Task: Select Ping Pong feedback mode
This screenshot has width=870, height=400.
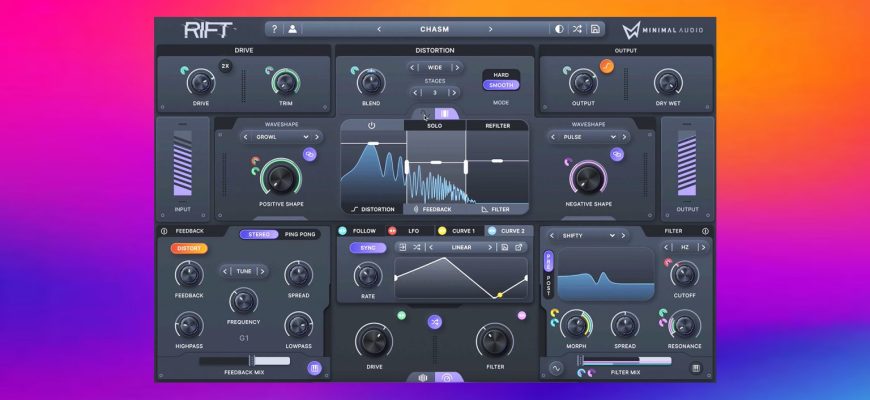Action: coord(299,234)
